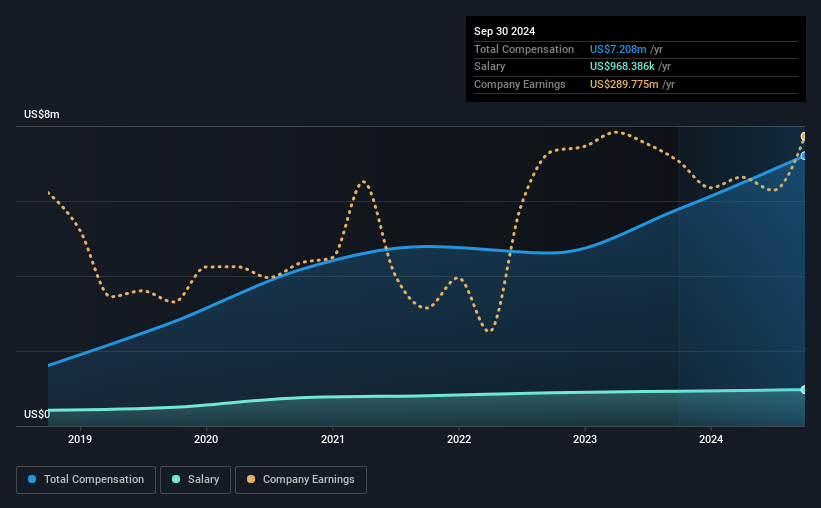Toggle the Salary legend button
The width and height of the screenshot is (821, 508).
[195, 480]
